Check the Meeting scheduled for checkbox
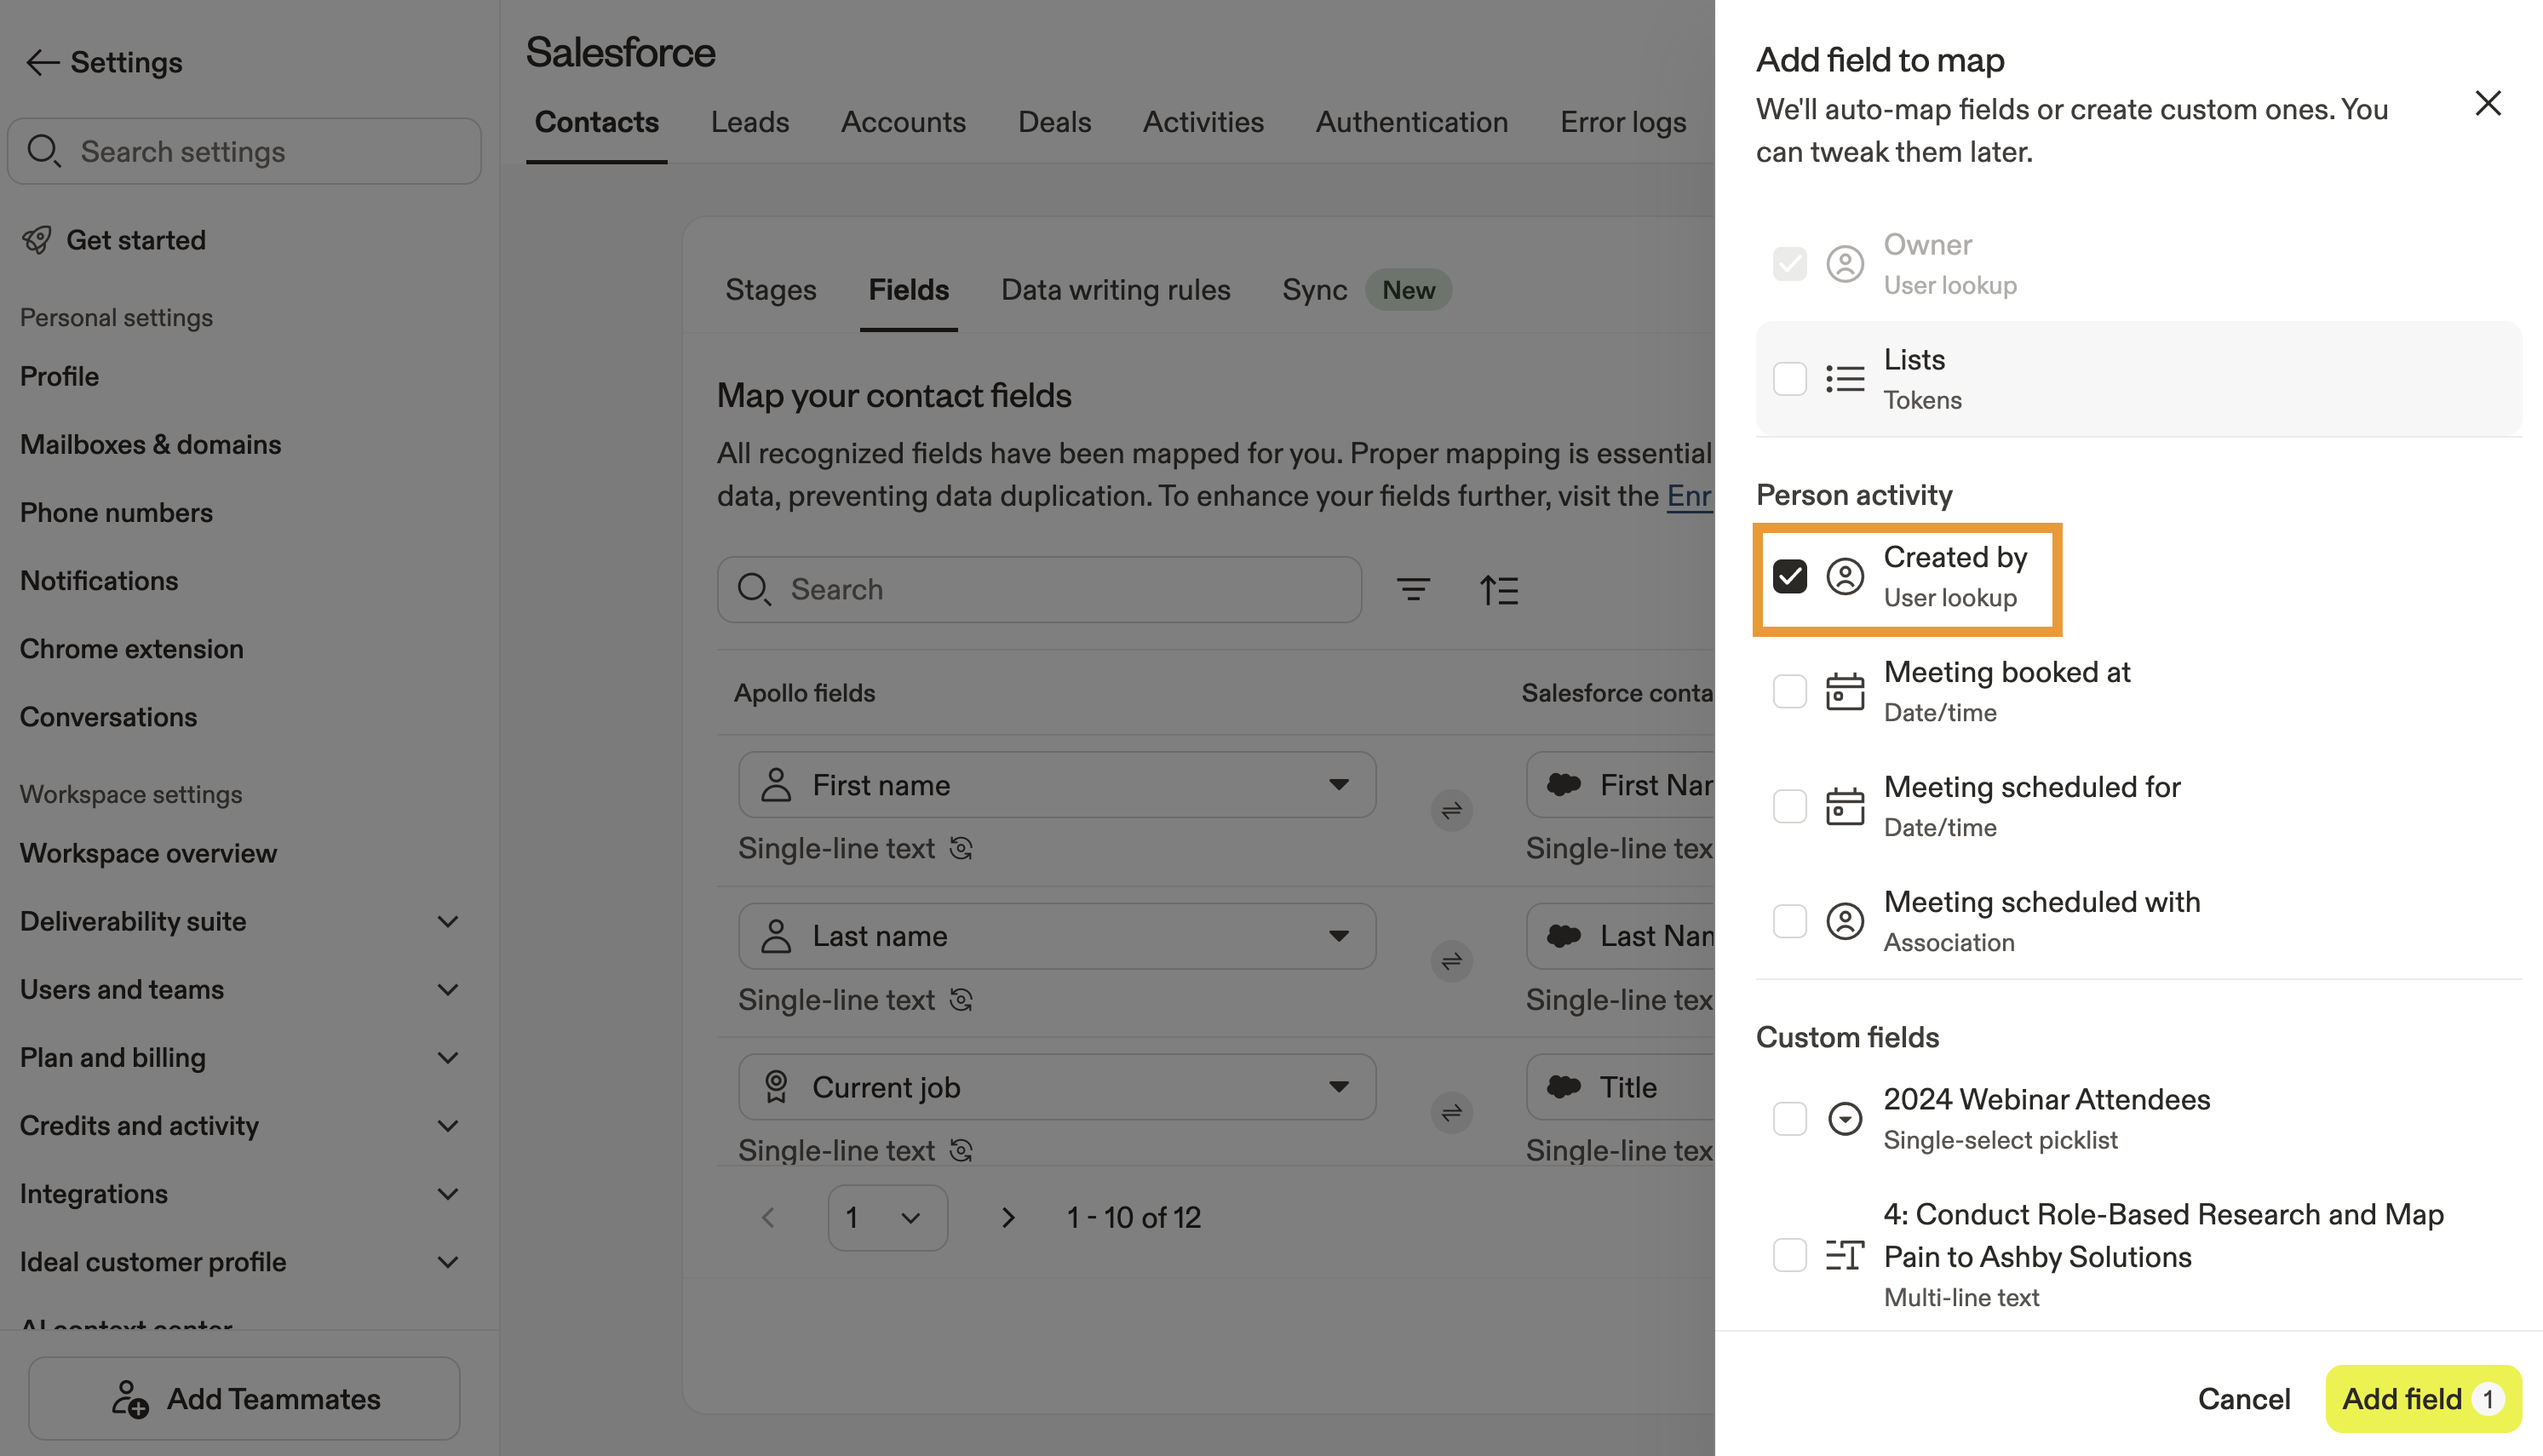The width and height of the screenshot is (2543, 1456). tap(1789, 806)
